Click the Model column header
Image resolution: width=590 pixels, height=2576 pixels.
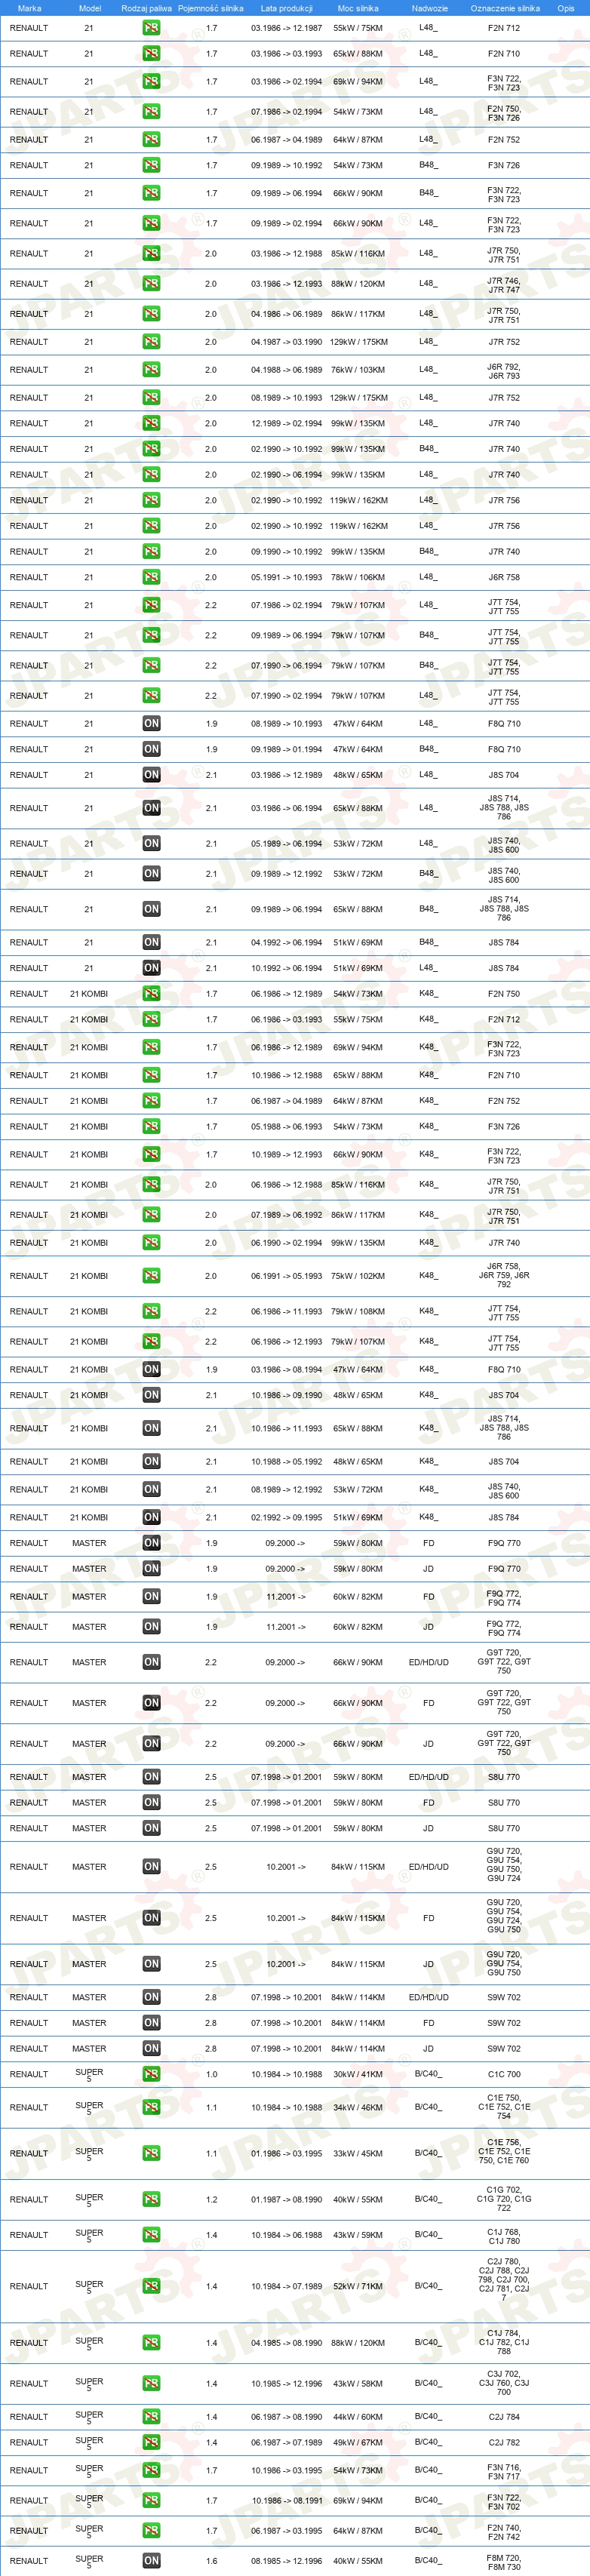[x=90, y=8]
